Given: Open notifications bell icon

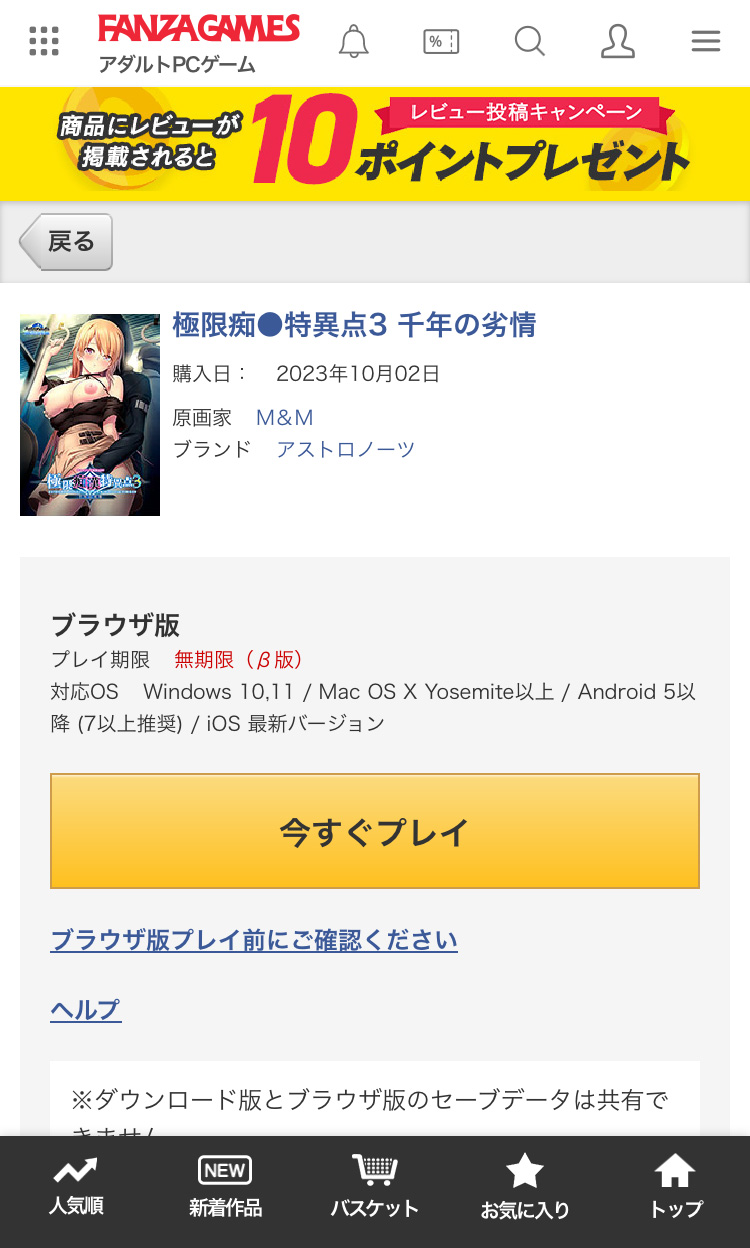Looking at the screenshot, I should (x=354, y=41).
